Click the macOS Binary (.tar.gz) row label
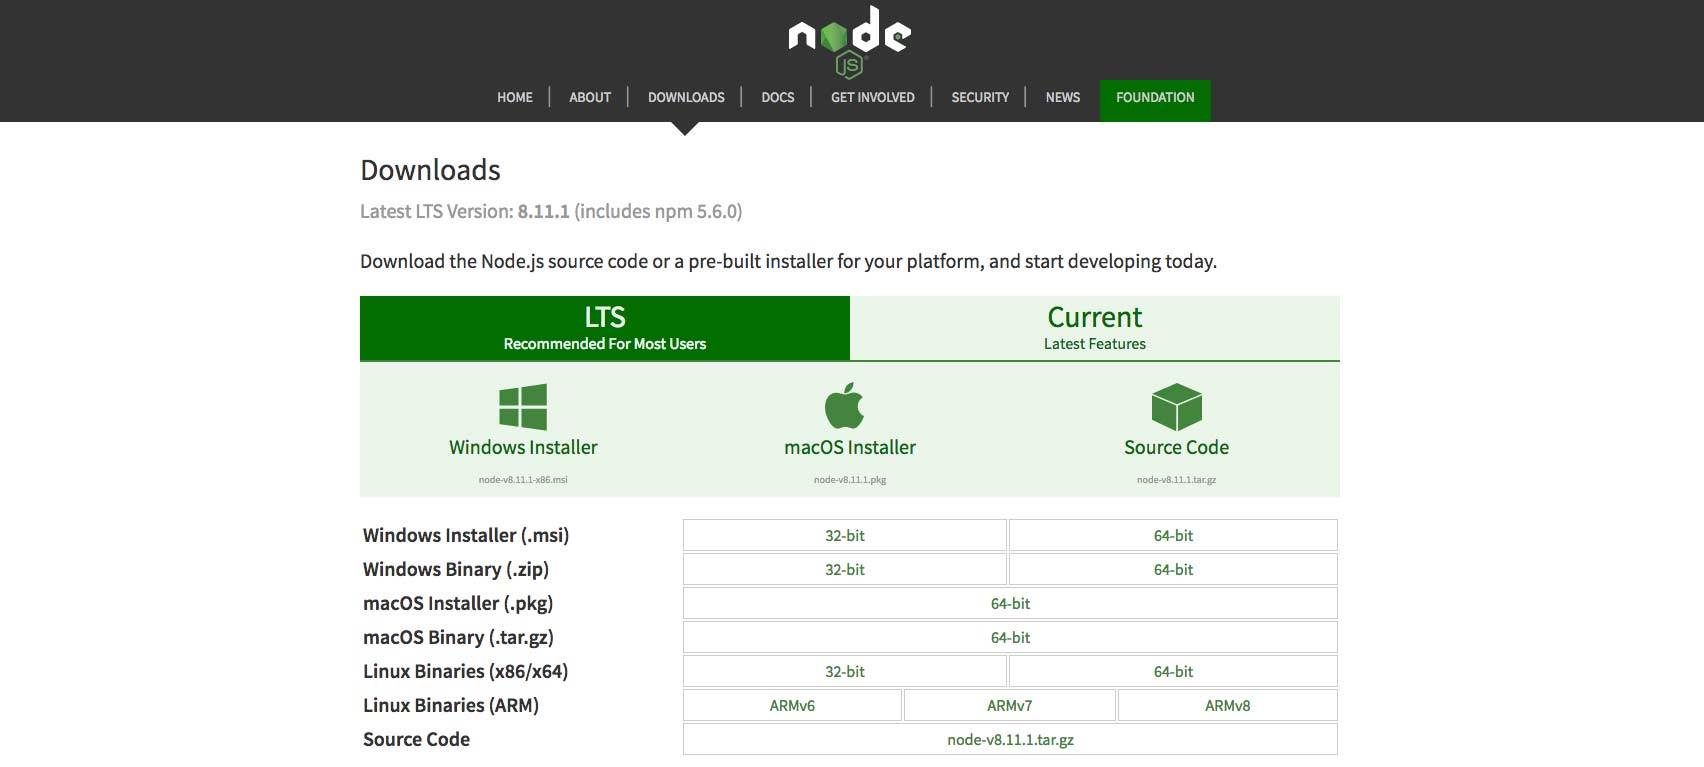 click(x=458, y=637)
